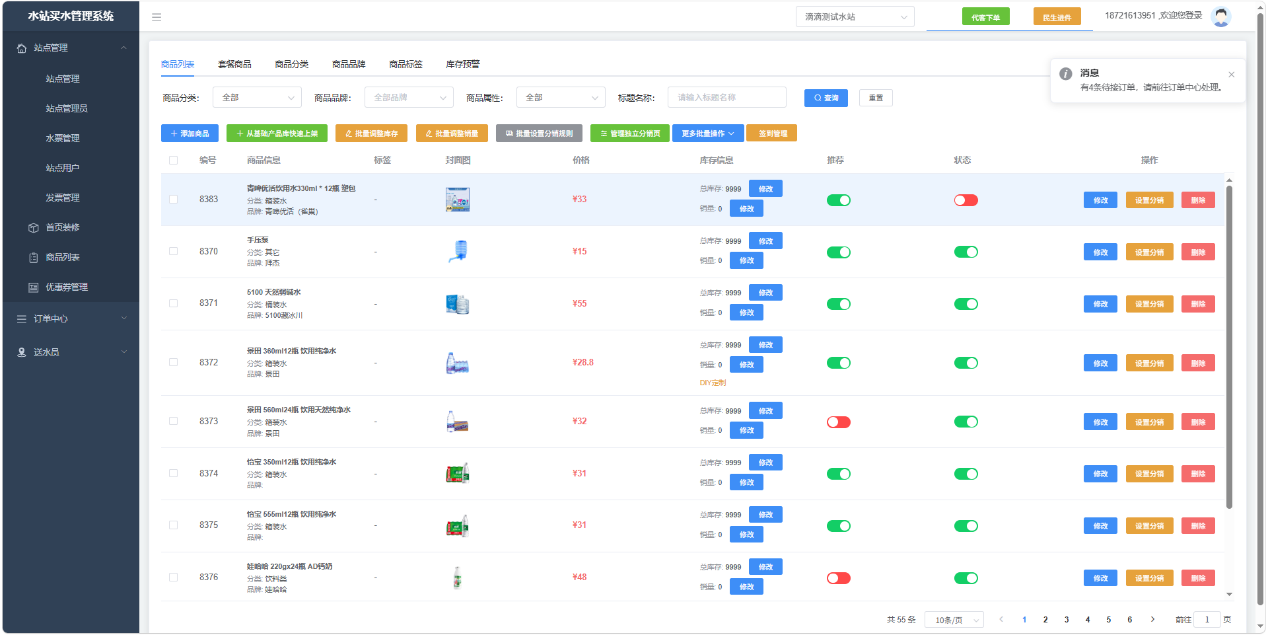This screenshot has height=635, width=1268.
Task: Toggle 推荐 switch for product 8370
Action: tap(839, 252)
